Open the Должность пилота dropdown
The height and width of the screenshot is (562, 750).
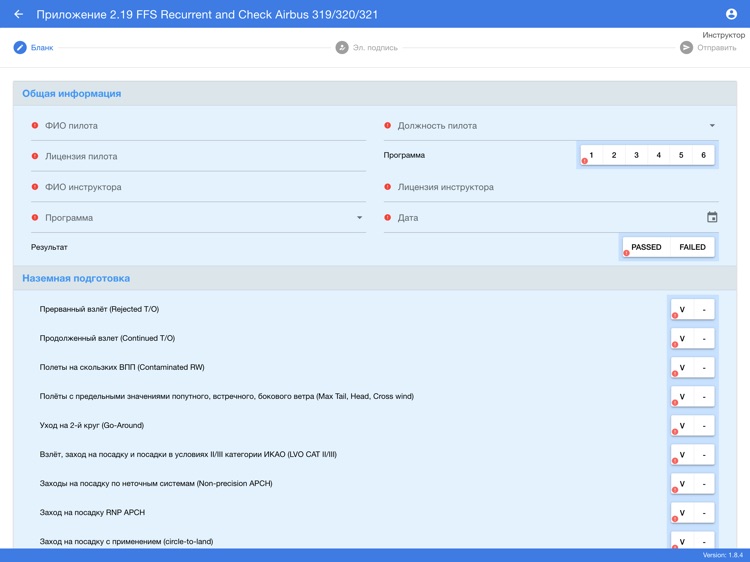pyautogui.click(x=551, y=126)
